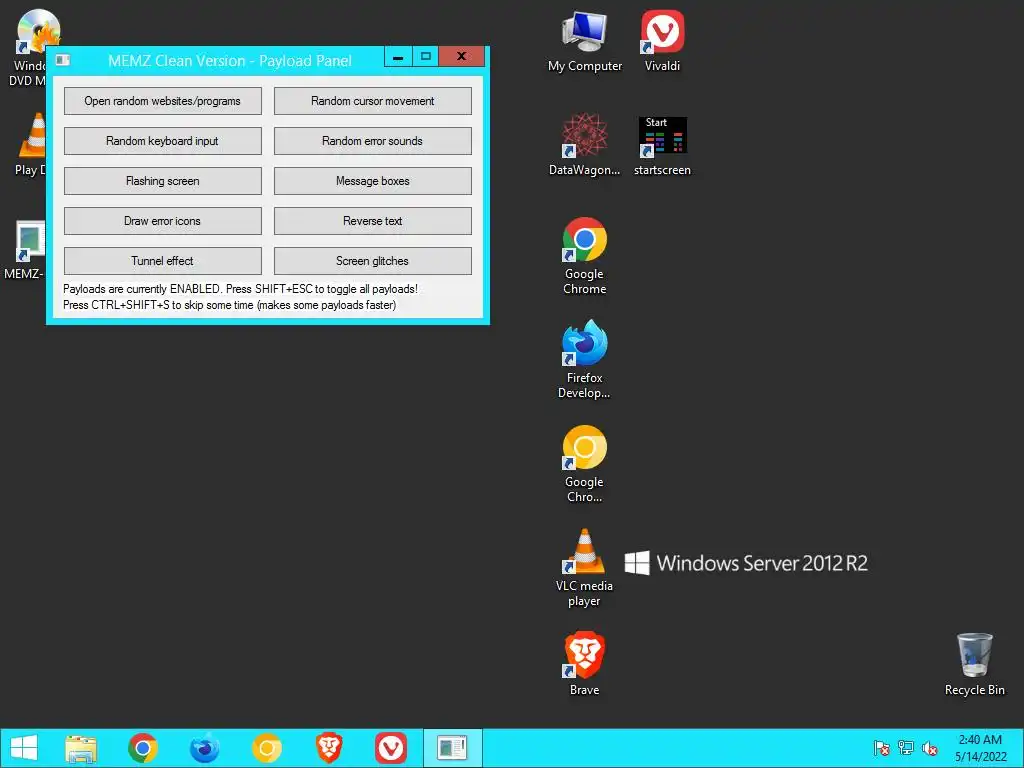Viewport: 1024px width, 768px height.
Task: Close the MEMZ Payload Panel window
Action: (x=462, y=57)
